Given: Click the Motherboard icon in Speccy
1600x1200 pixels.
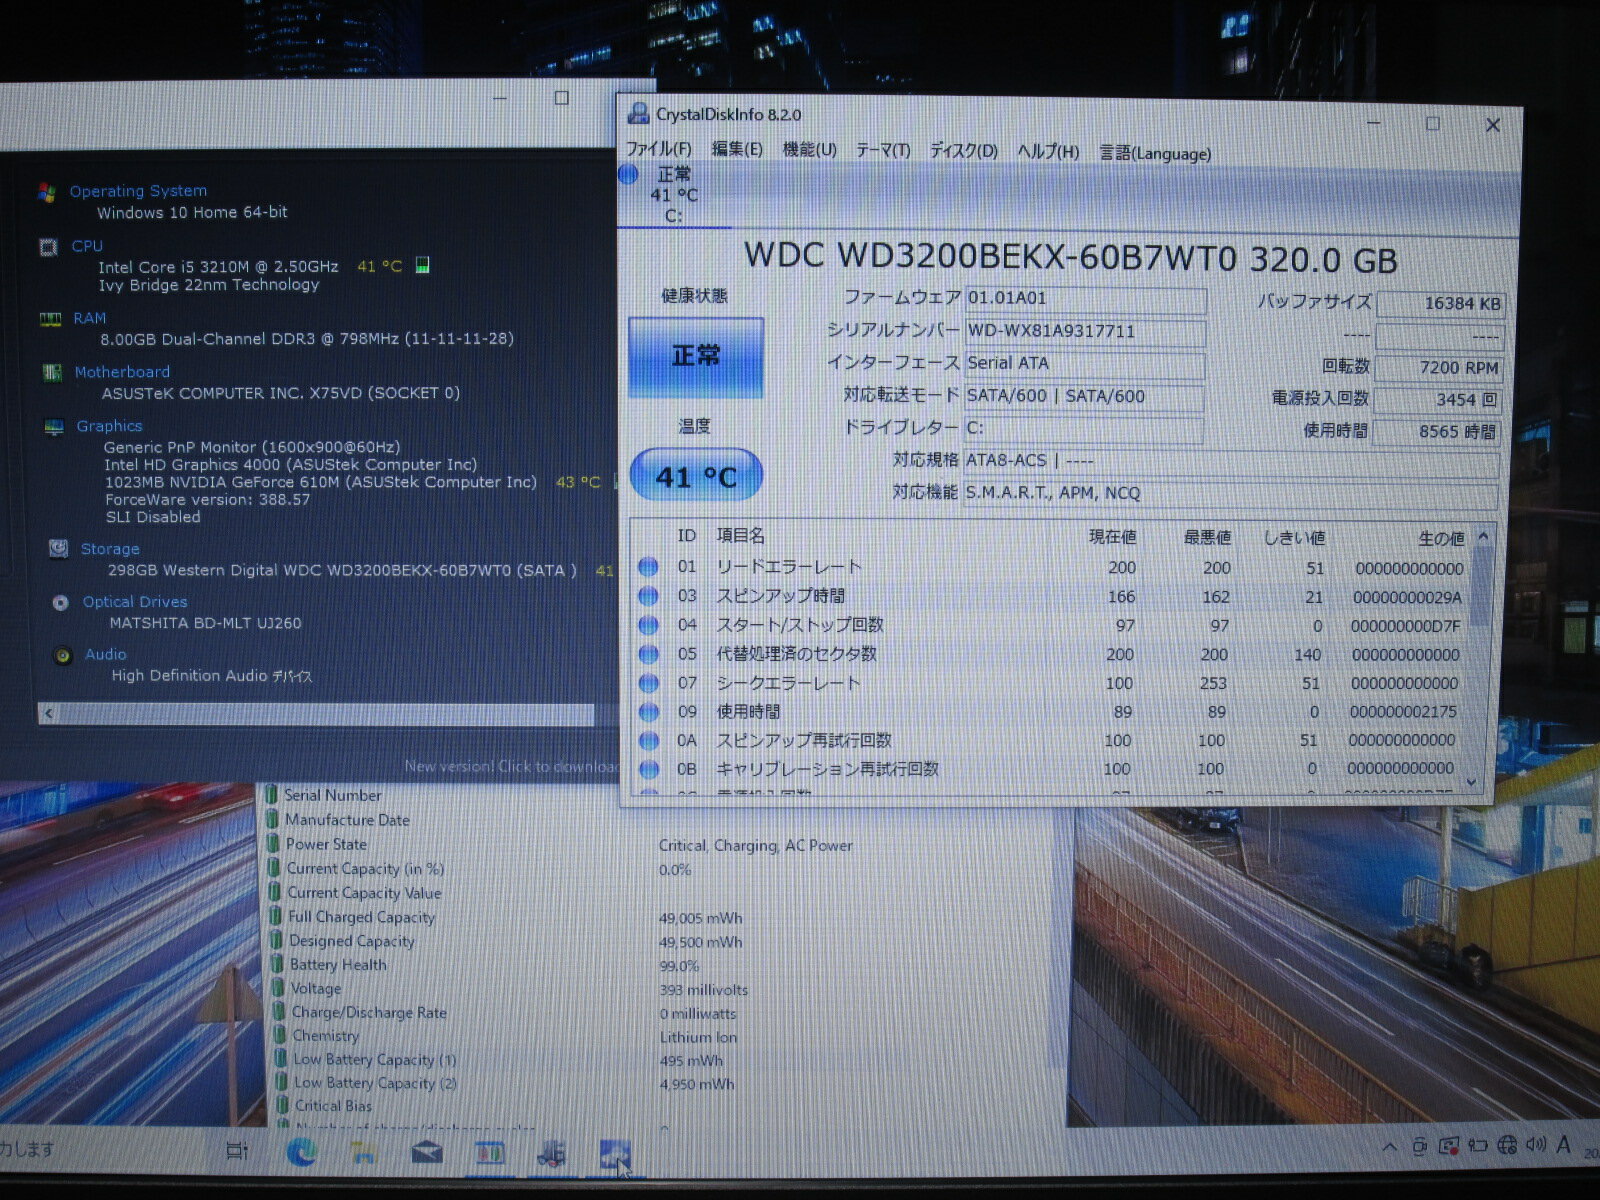Looking at the screenshot, I should tap(52, 373).
